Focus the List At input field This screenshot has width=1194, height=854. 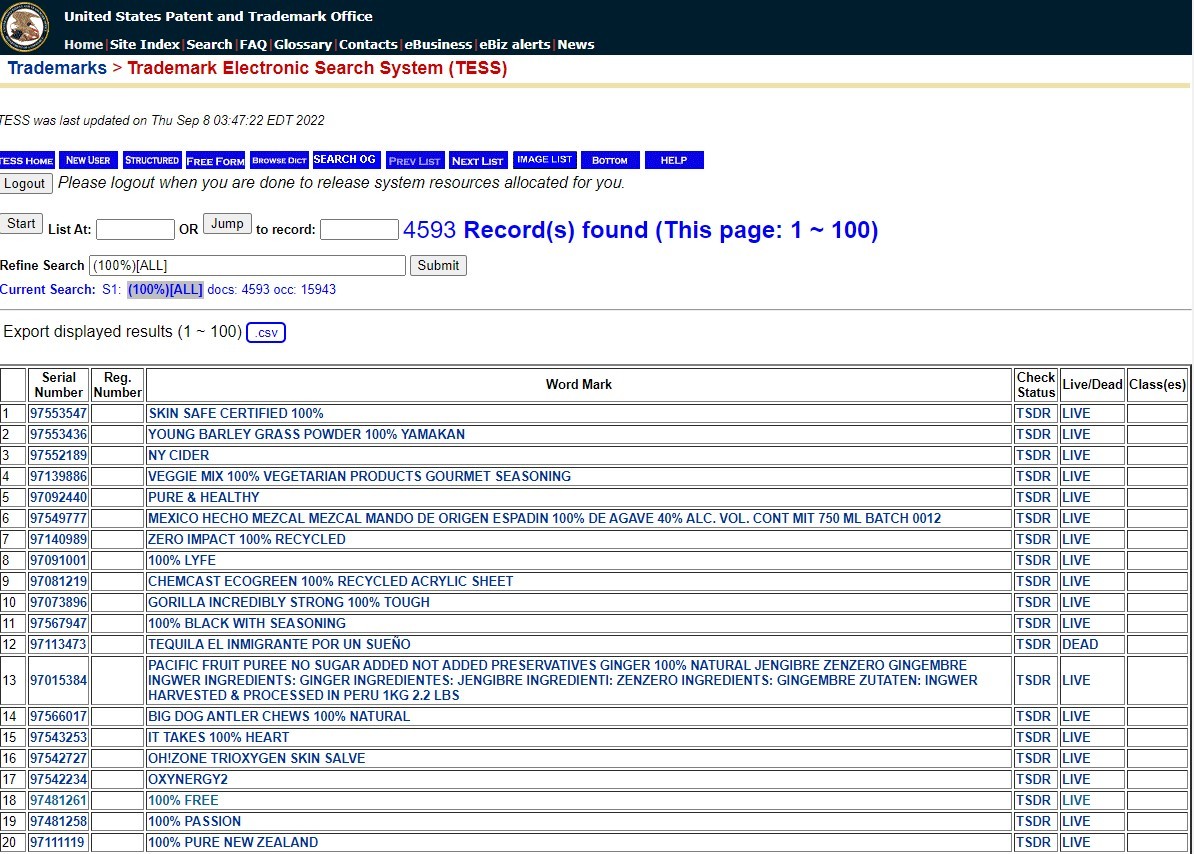(135, 229)
